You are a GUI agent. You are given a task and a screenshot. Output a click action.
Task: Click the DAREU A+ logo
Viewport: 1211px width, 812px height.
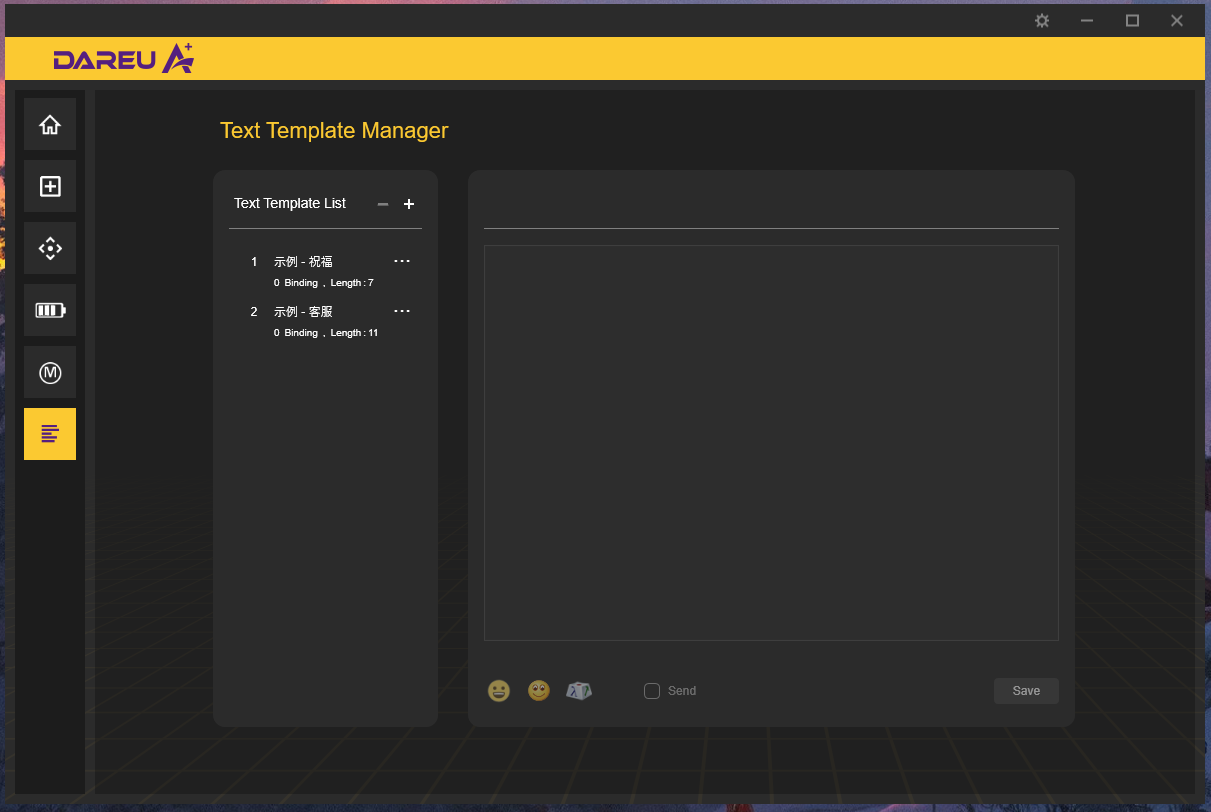coord(123,59)
